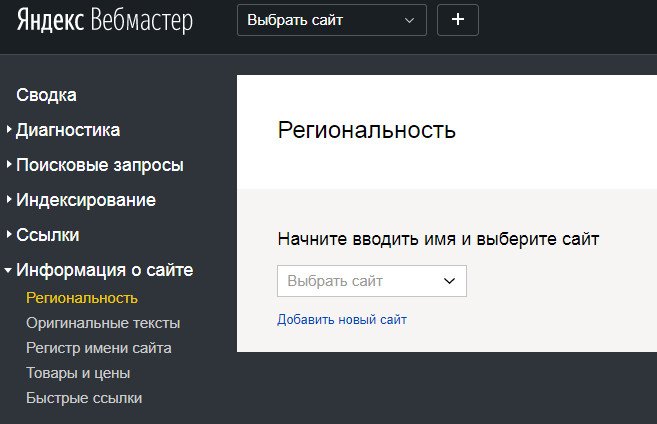657x424 pixels.
Task: Select the Ссылки section label
Action: click(48, 235)
